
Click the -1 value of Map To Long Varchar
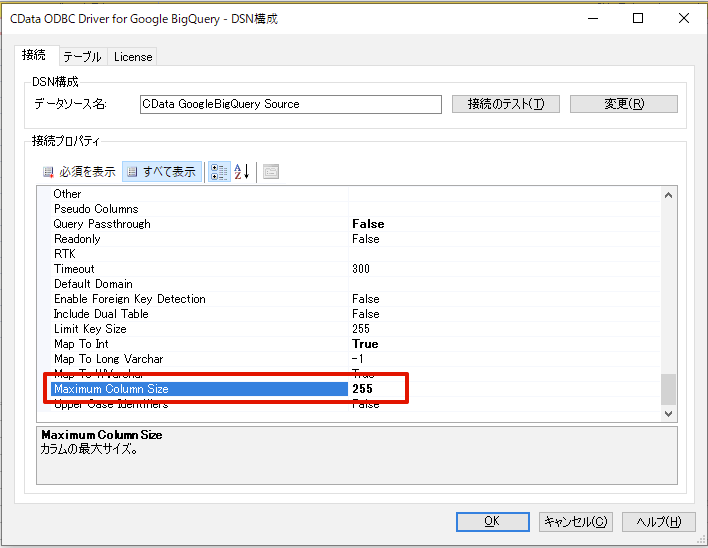[x=358, y=359]
